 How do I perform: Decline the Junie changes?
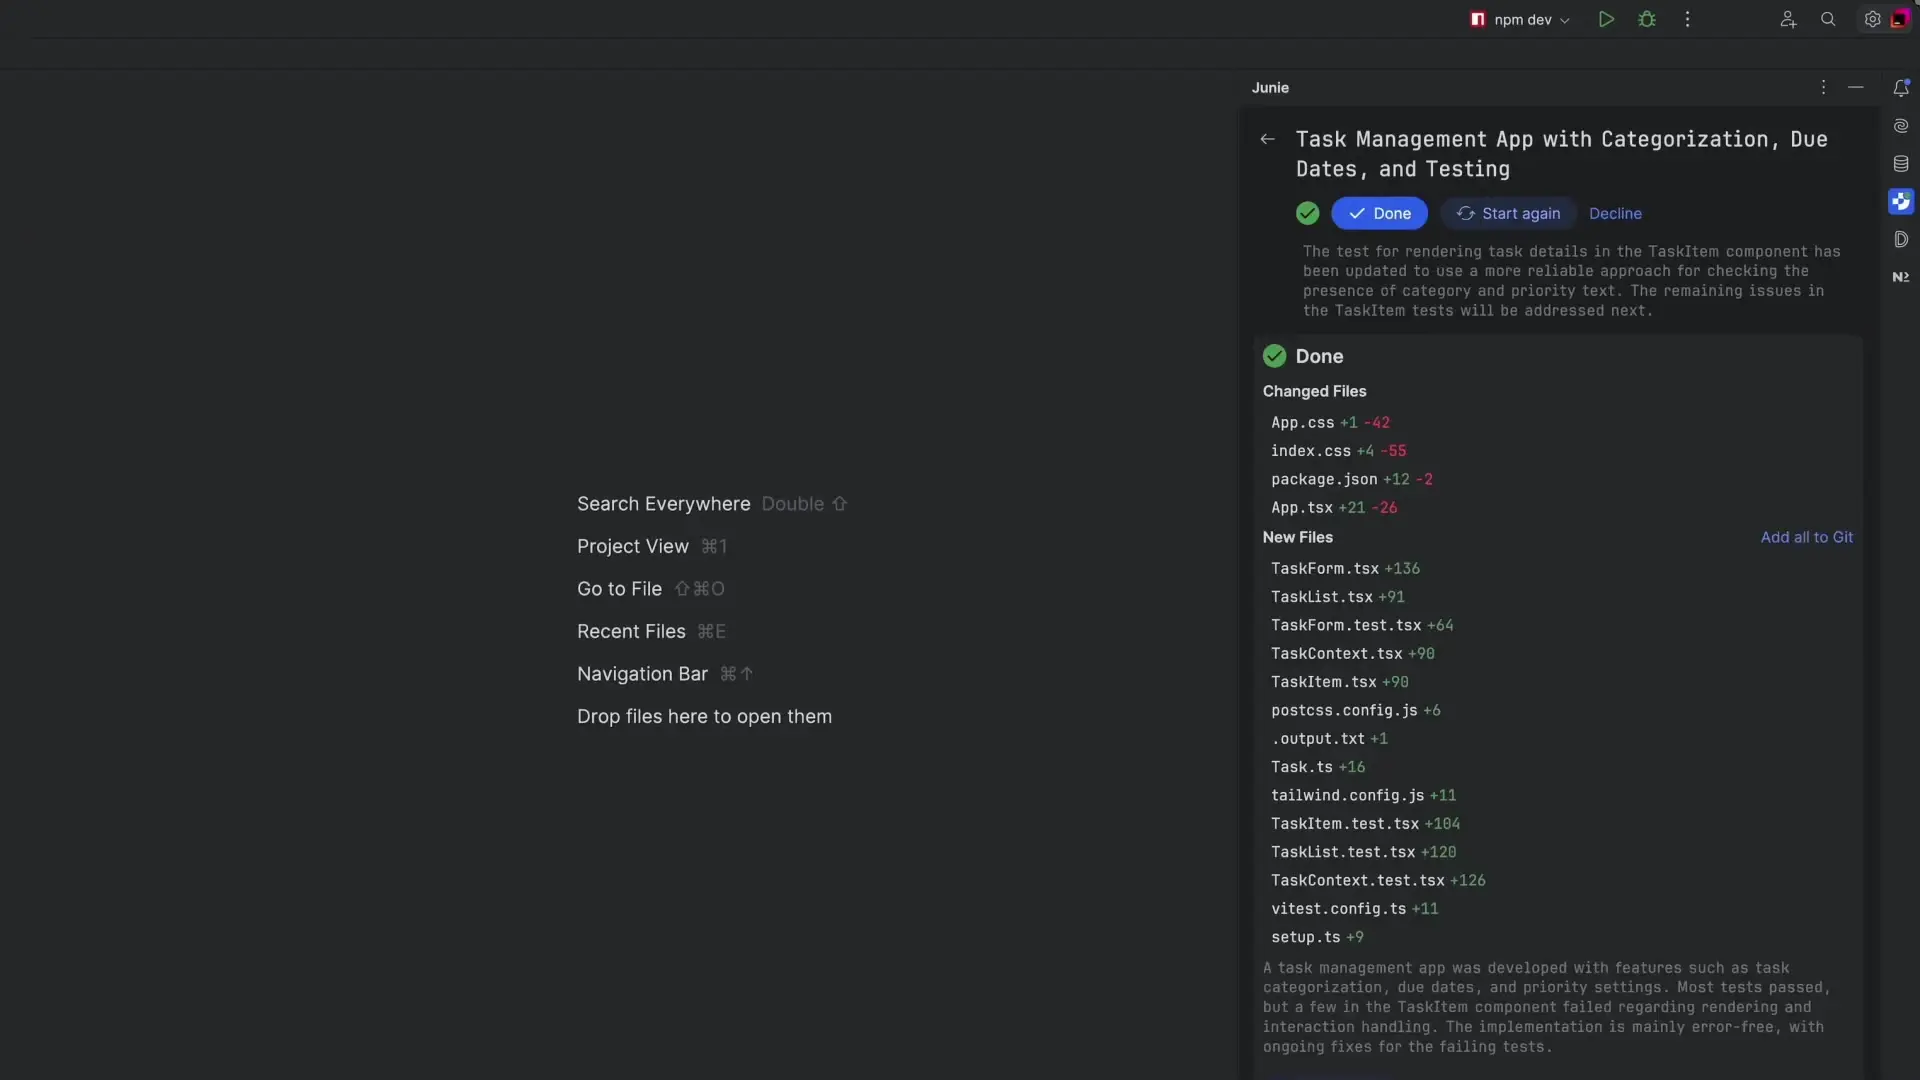[x=1615, y=213]
